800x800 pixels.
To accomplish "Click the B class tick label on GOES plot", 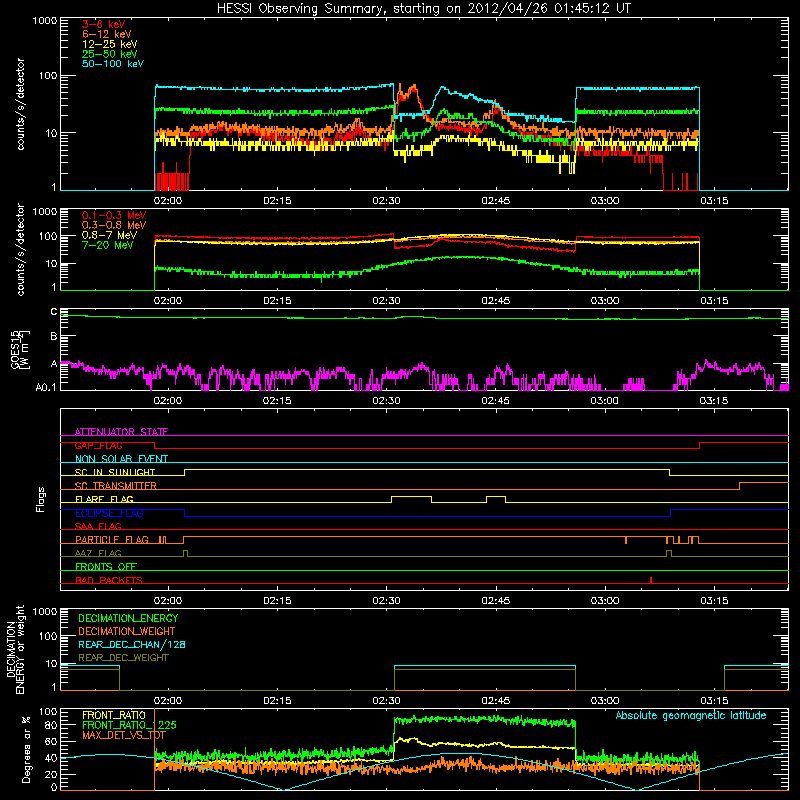I will click(x=54, y=337).
